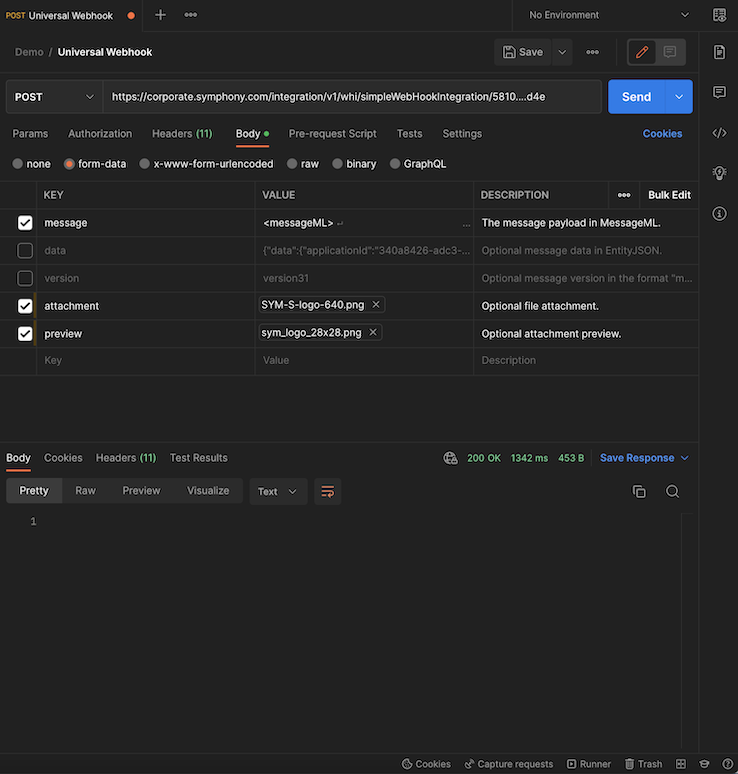The width and height of the screenshot is (738, 774).
Task: Open Test Results tab
Action: point(198,458)
